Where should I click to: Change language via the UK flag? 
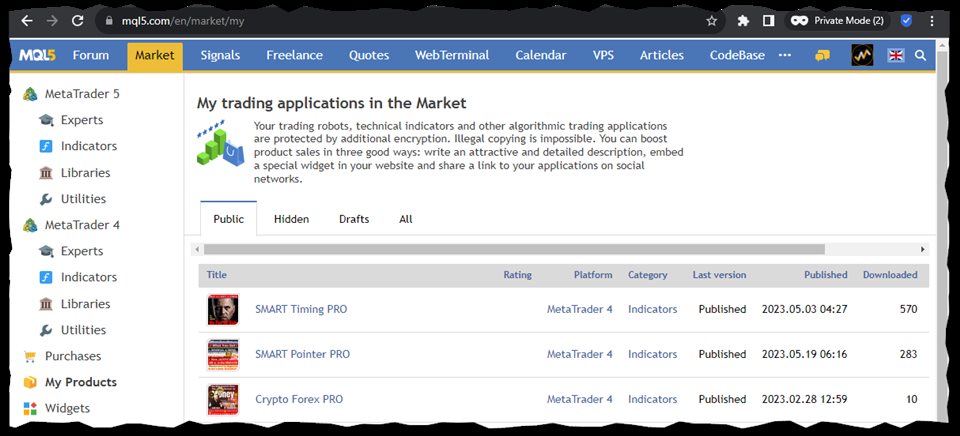point(896,55)
